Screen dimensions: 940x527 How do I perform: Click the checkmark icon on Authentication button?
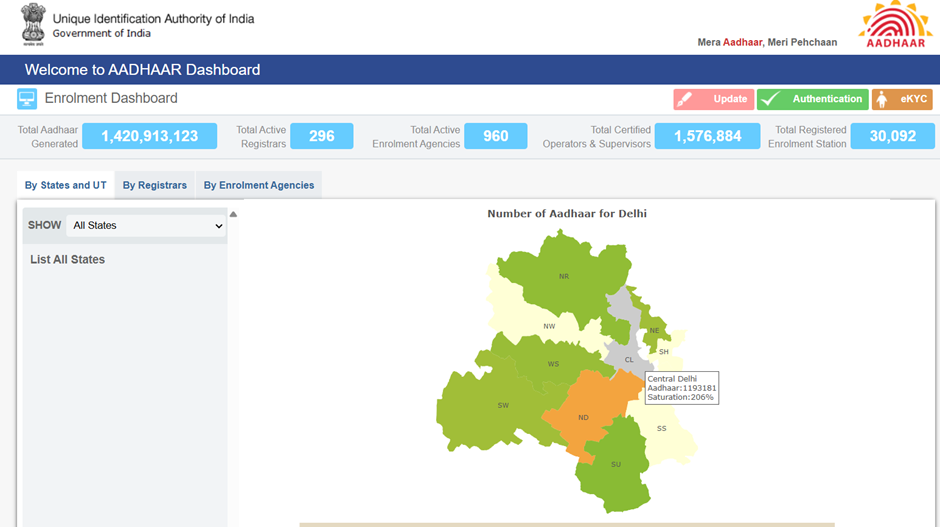771,99
